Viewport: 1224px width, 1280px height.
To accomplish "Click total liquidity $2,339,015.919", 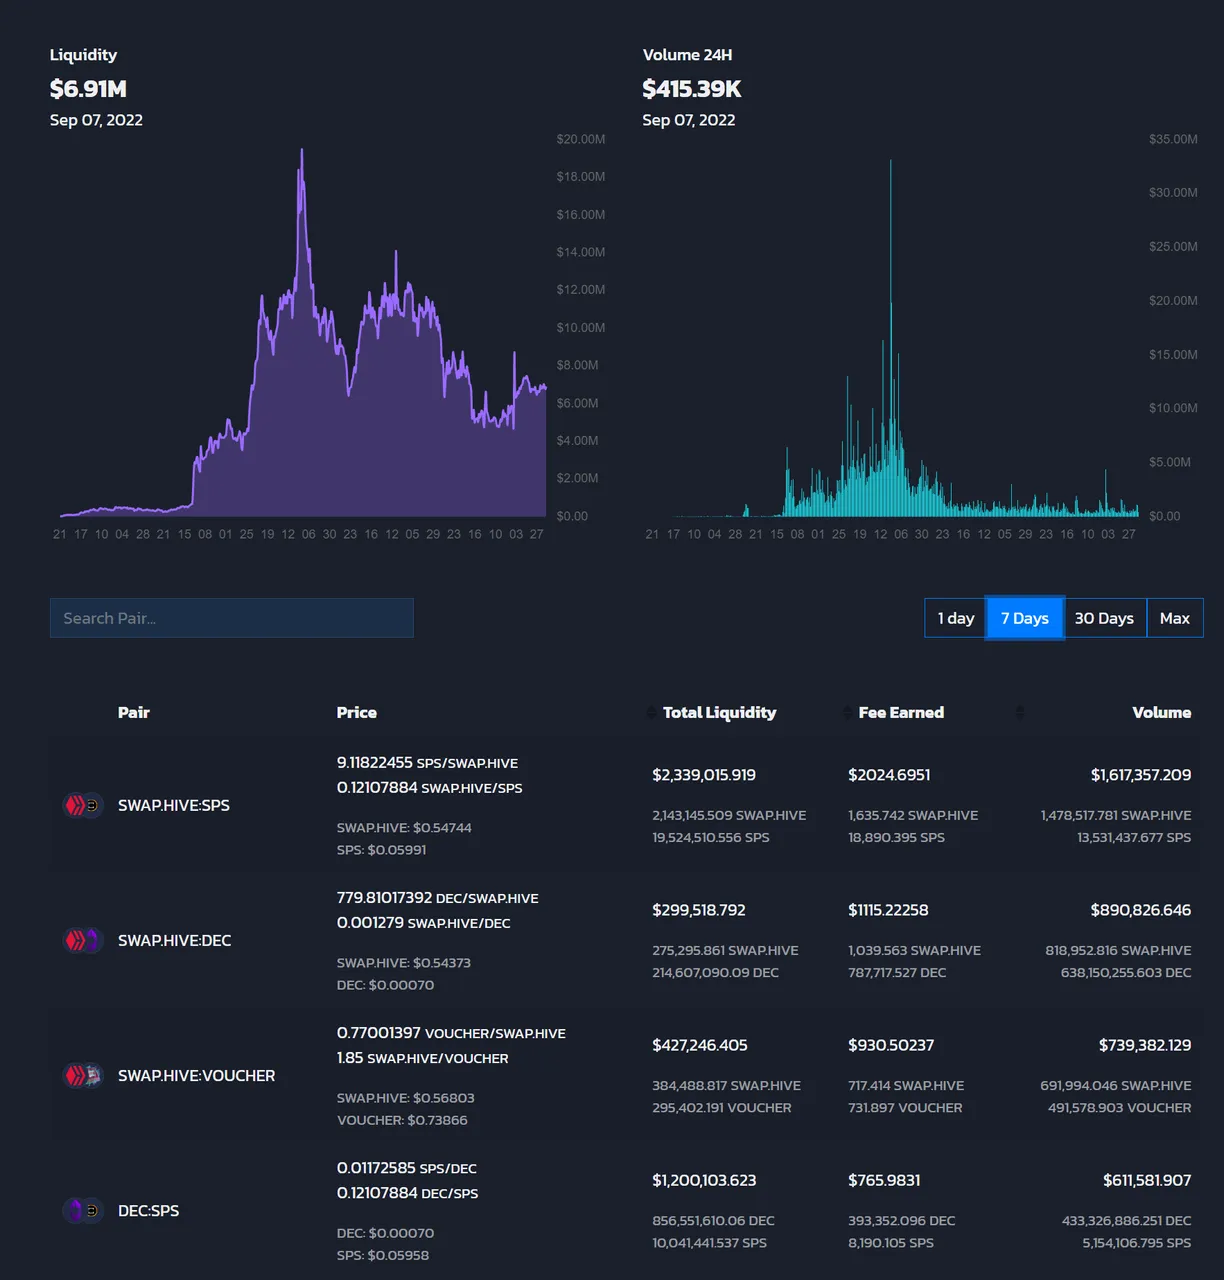I will tap(704, 775).
